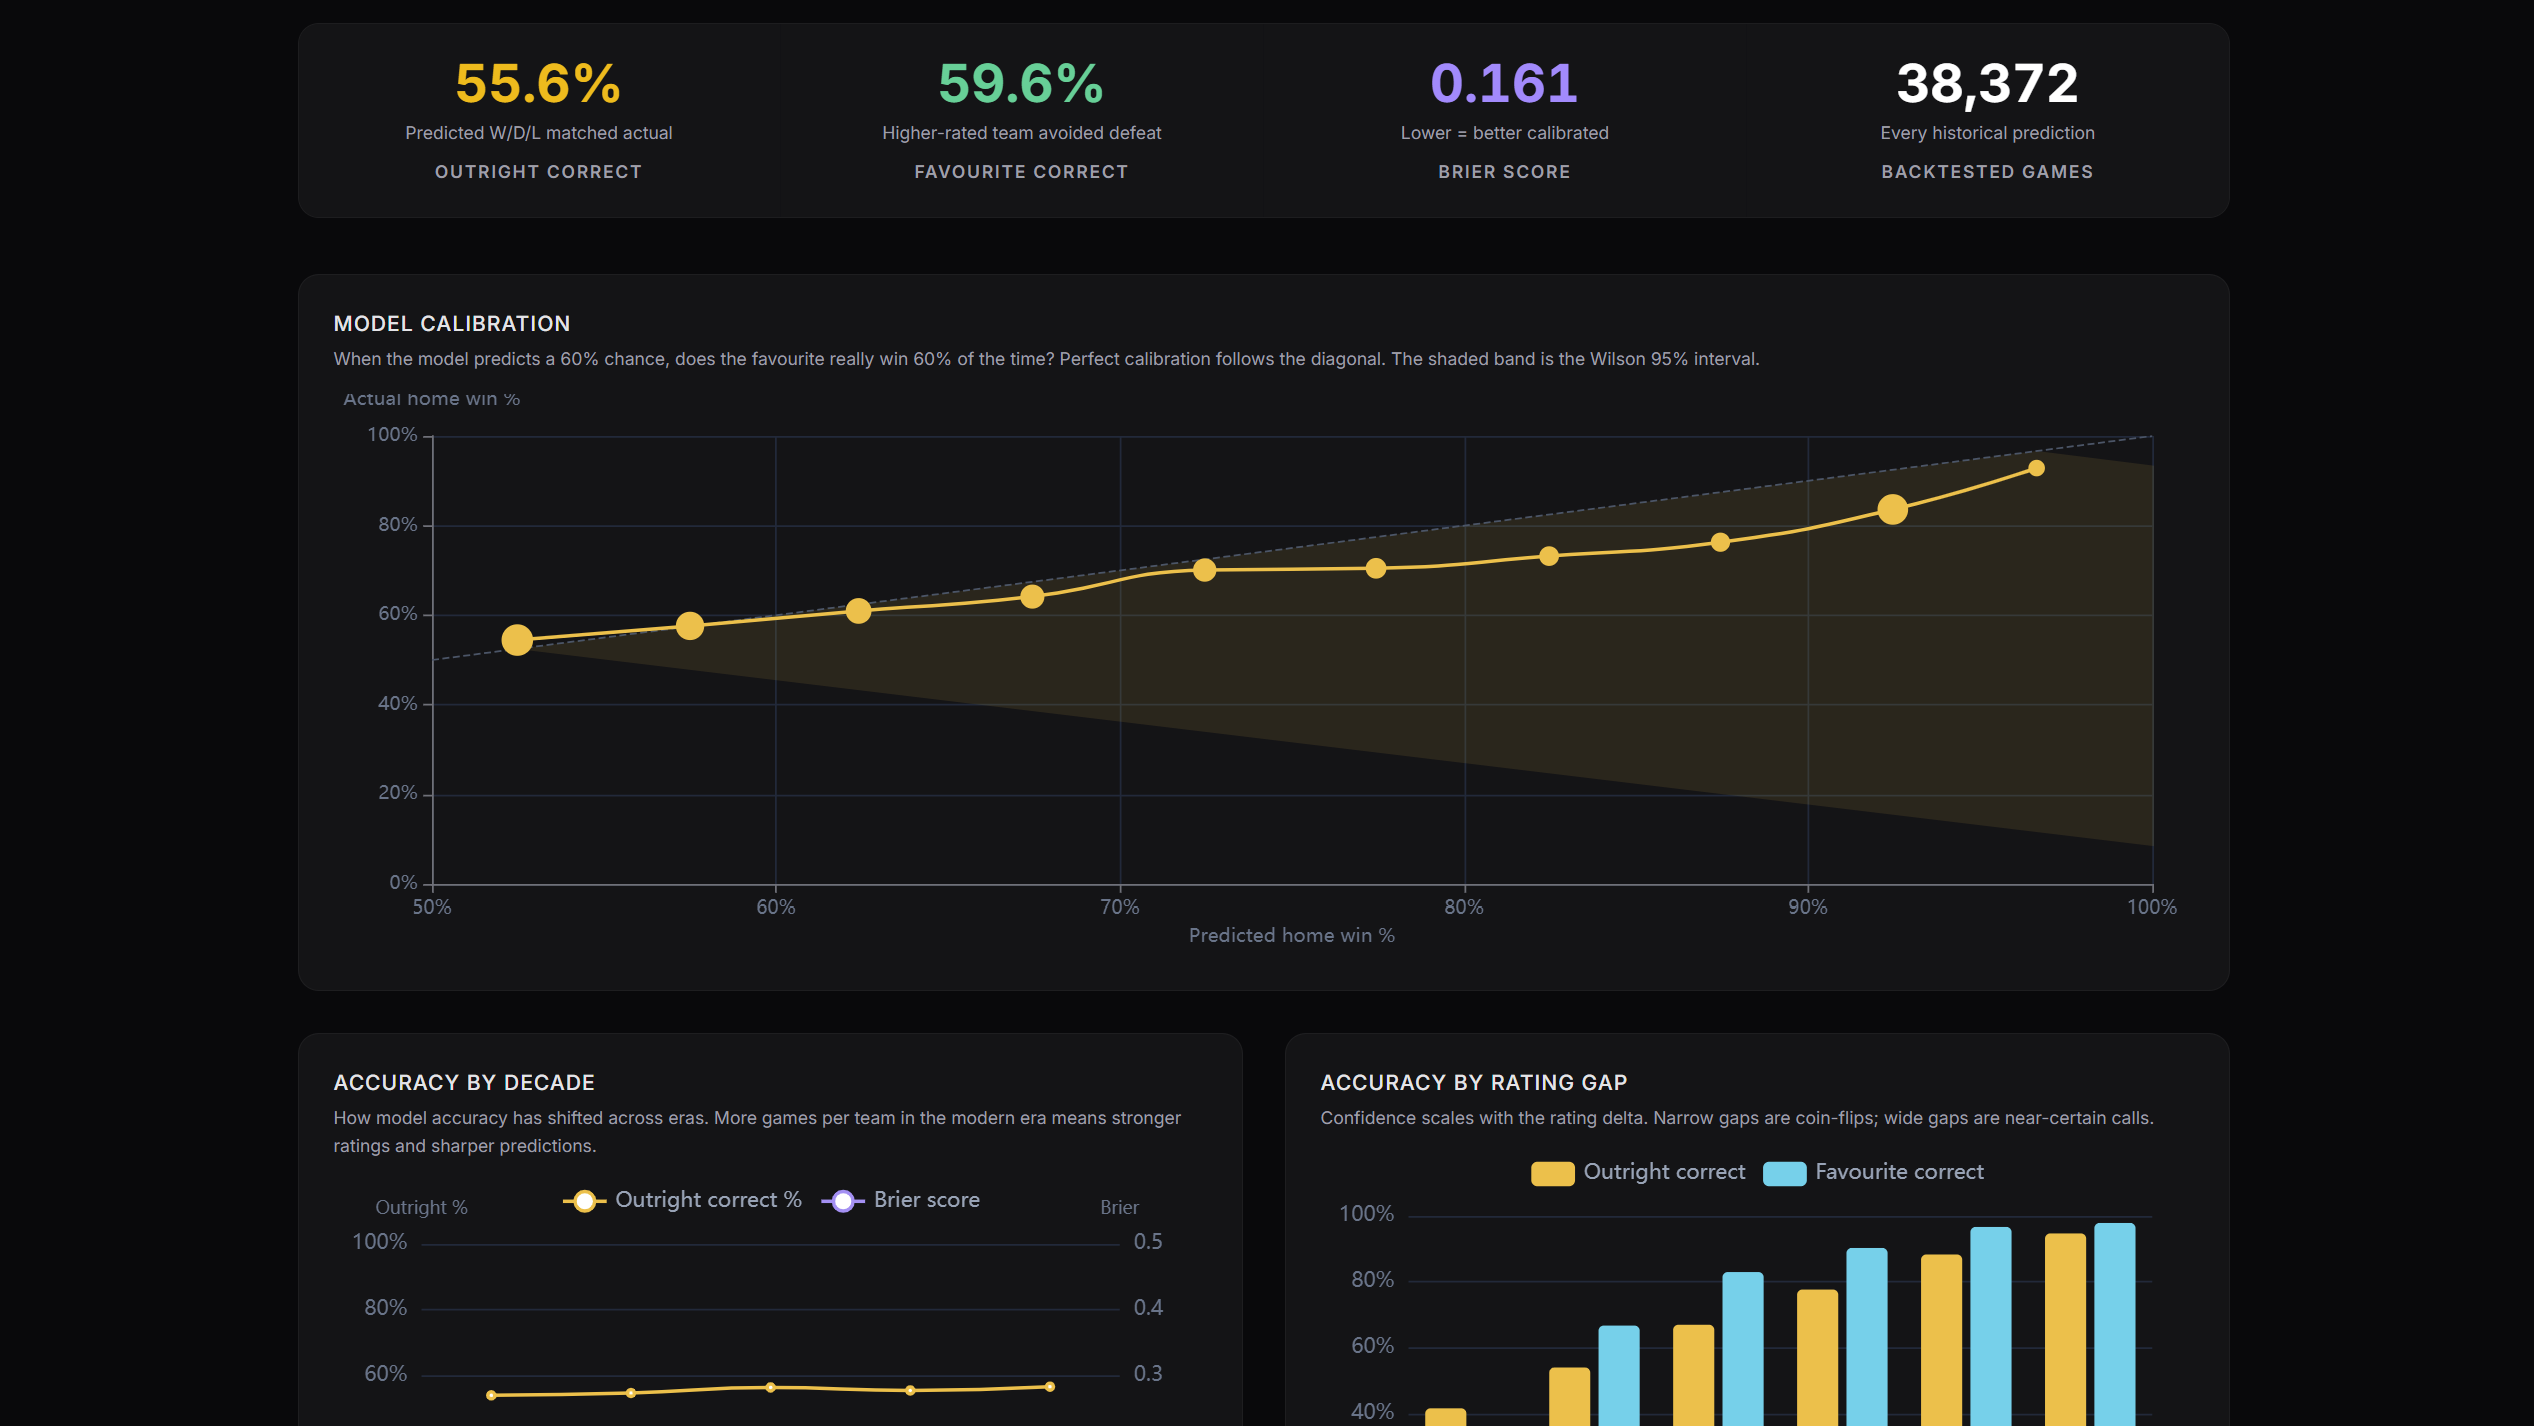This screenshot has width=2534, height=1426.
Task: Click the MODEL CALIBRATION heading
Action: (452, 324)
